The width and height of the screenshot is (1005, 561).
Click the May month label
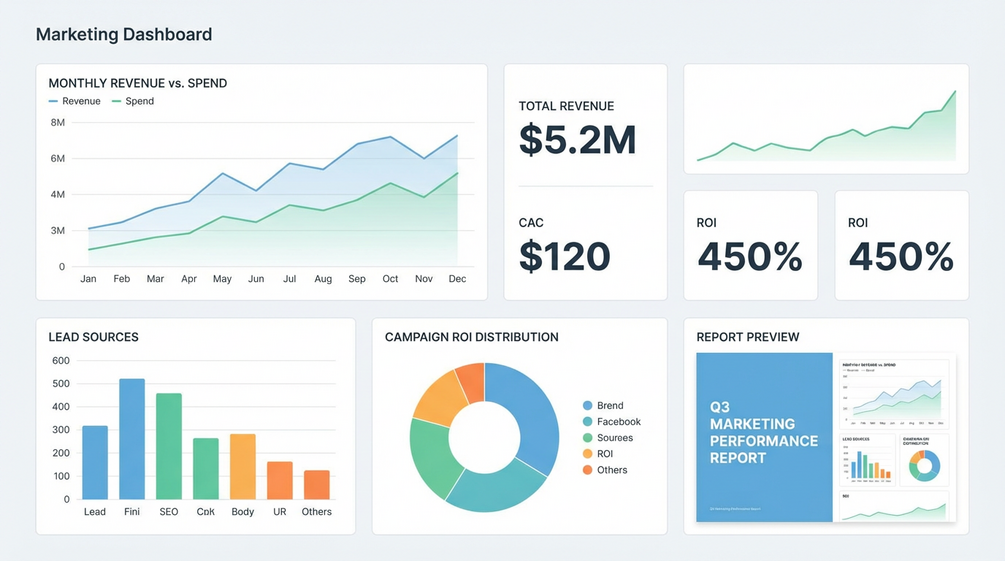[222, 279]
